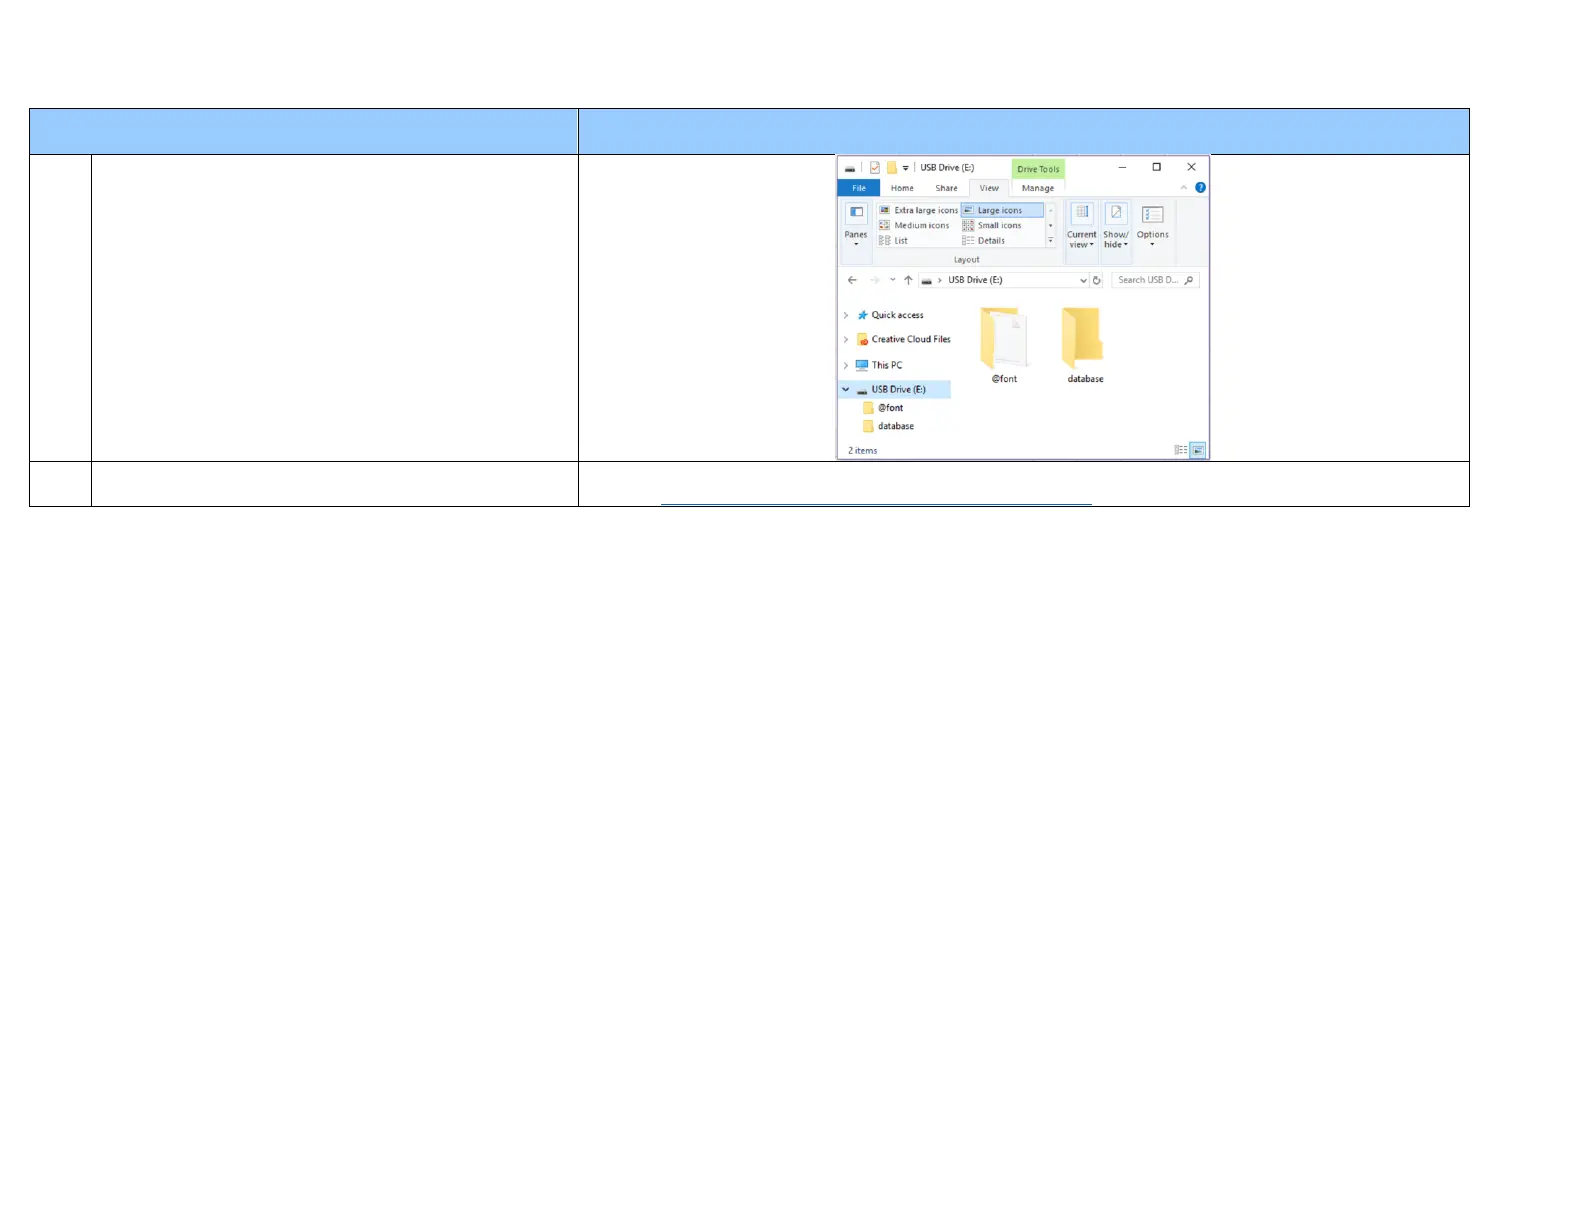Open the File tab
Image resolution: width=1584 pixels, height=1224 pixels.
(859, 188)
